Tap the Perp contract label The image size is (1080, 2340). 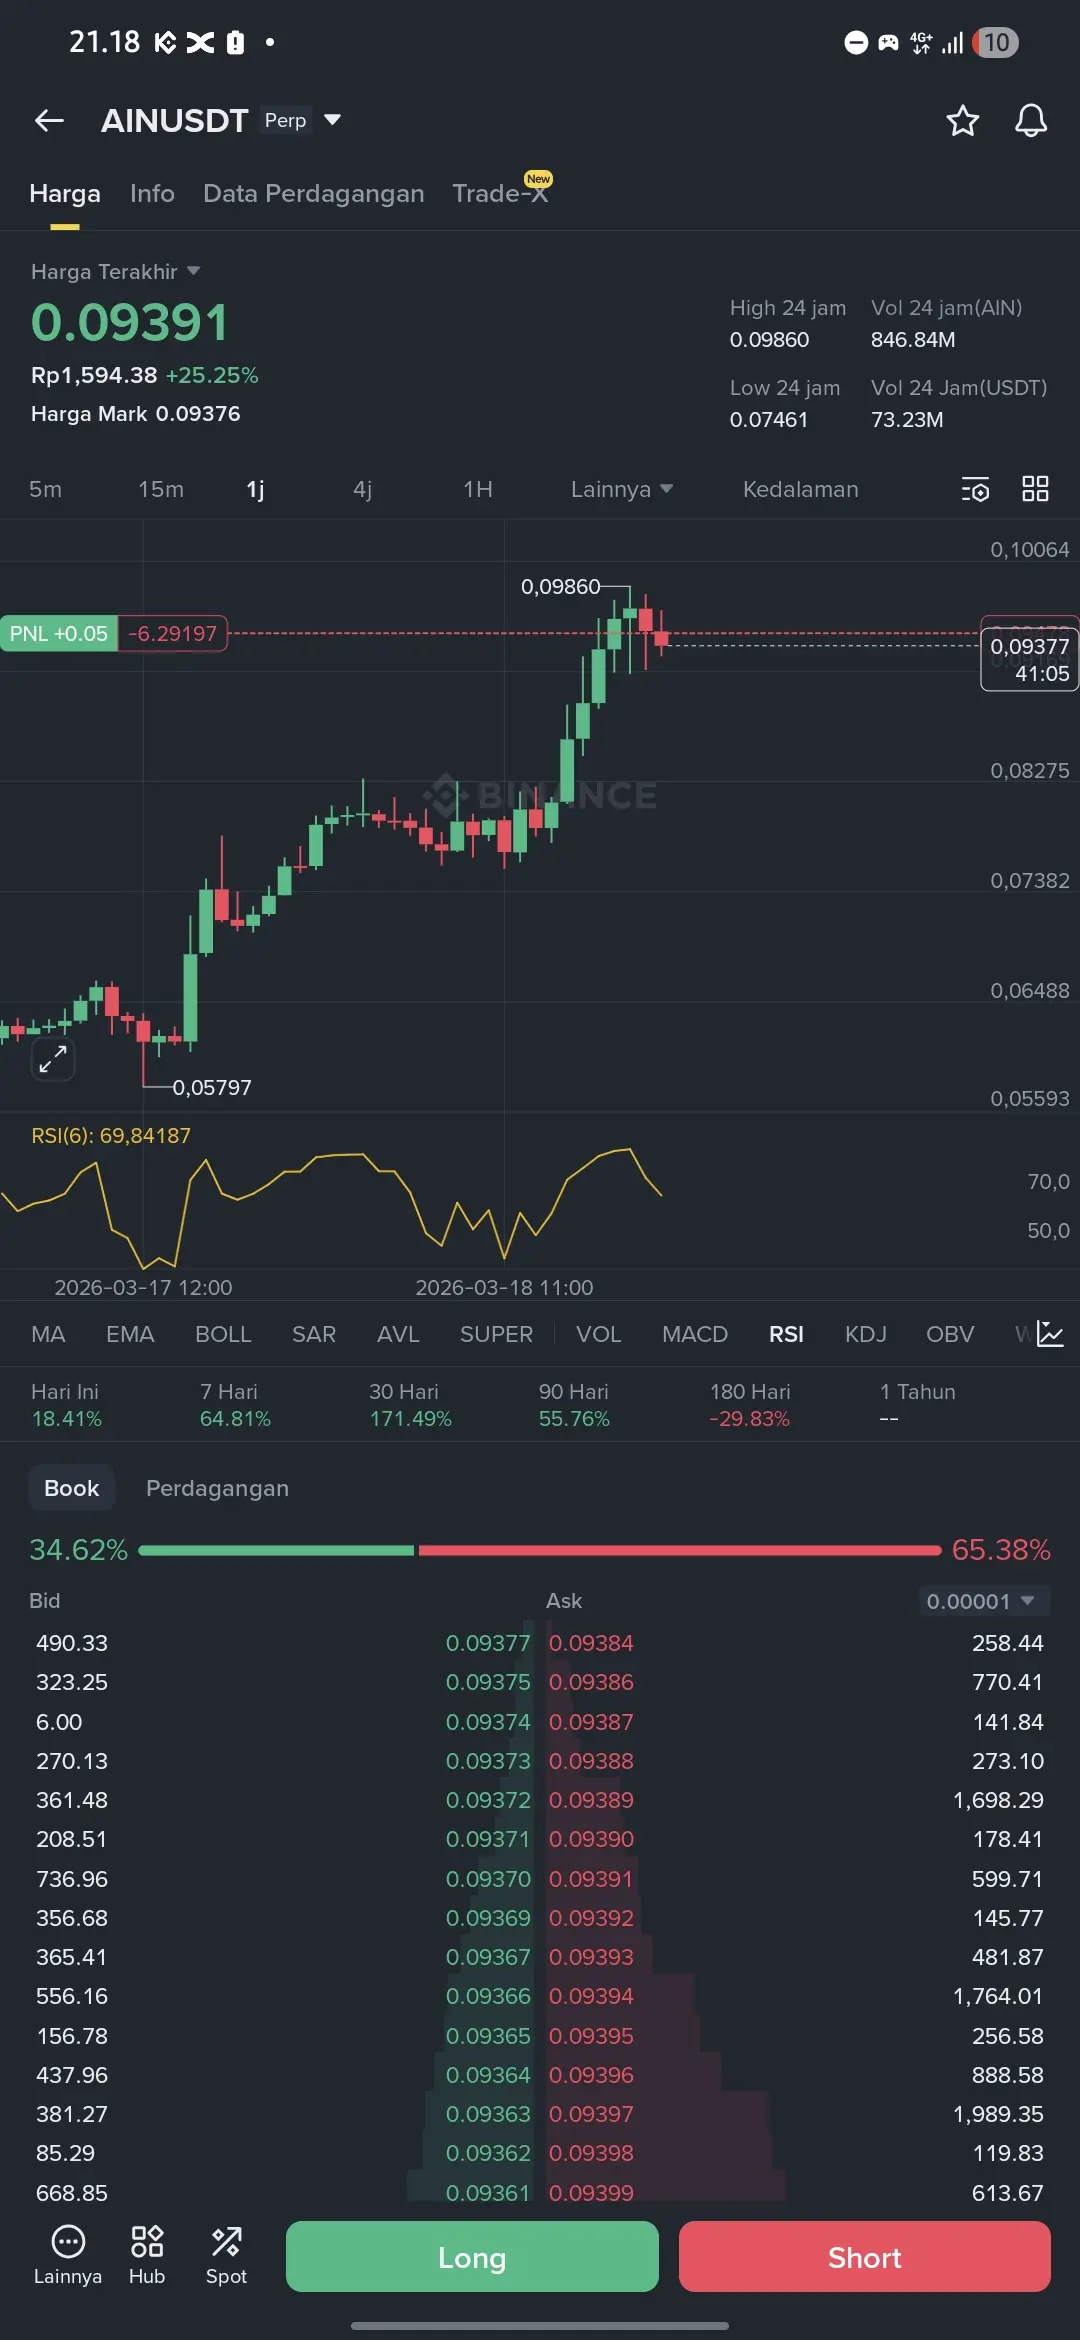click(x=285, y=120)
